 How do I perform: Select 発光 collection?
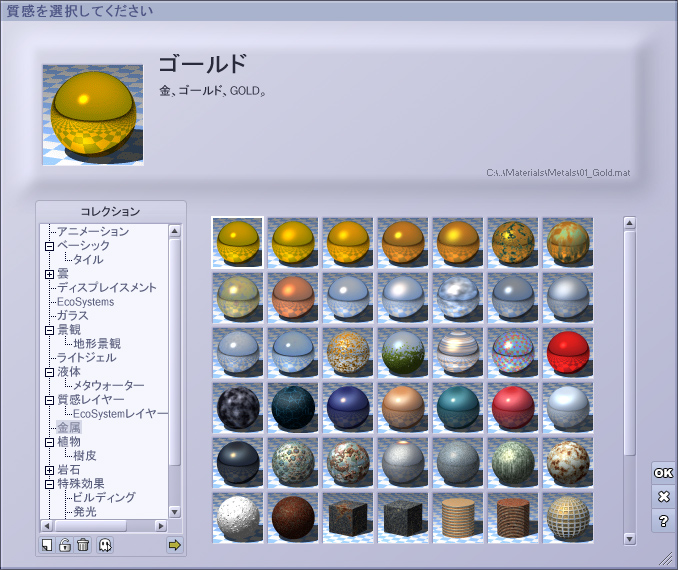pyautogui.click(x=85, y=512)
